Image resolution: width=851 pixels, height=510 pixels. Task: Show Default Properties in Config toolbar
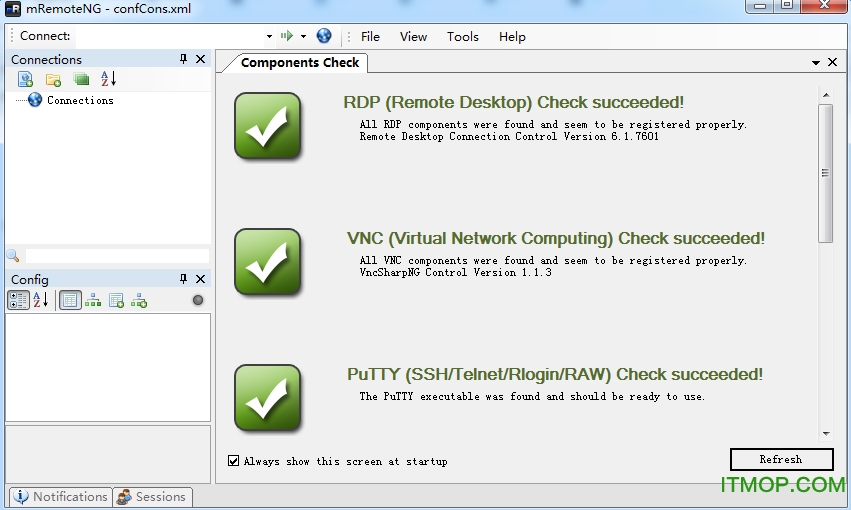coord(116,300)
